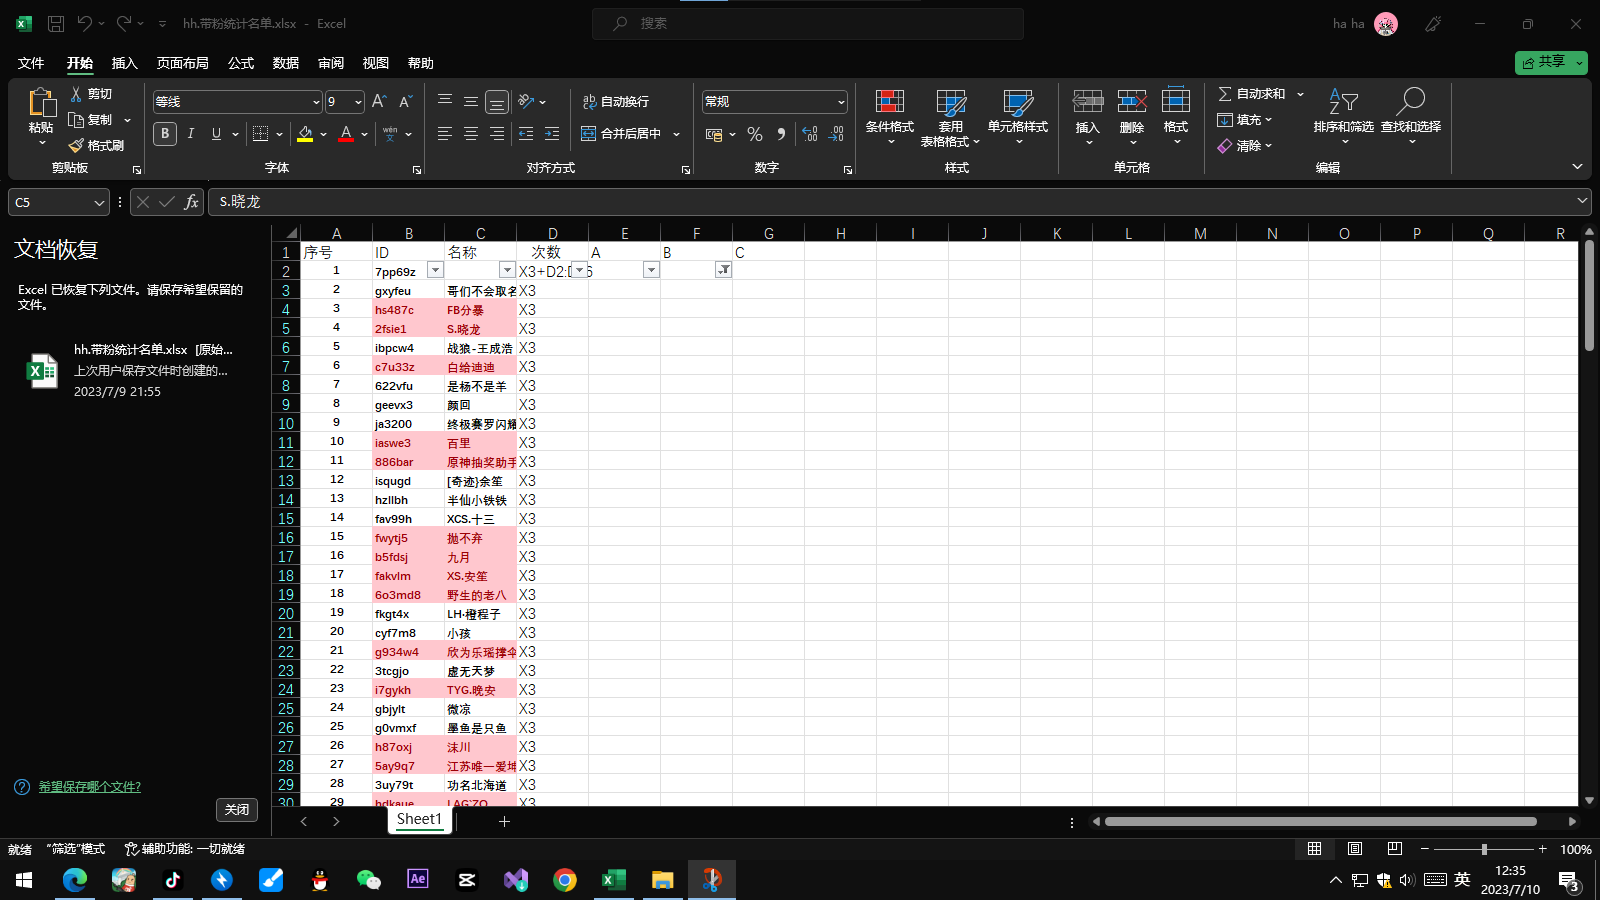Apply percent style number format

tap(755, 134)
